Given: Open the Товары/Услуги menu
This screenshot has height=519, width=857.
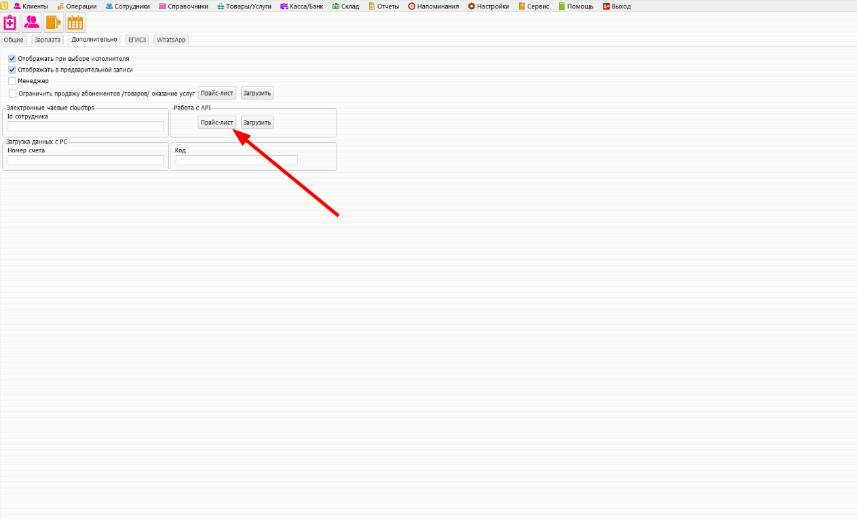Looking at the screenshot, I should [244, 6].
